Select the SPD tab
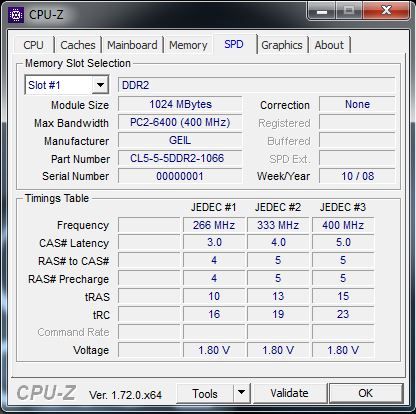This screenshot has height=414, width=416. (234, 44)
